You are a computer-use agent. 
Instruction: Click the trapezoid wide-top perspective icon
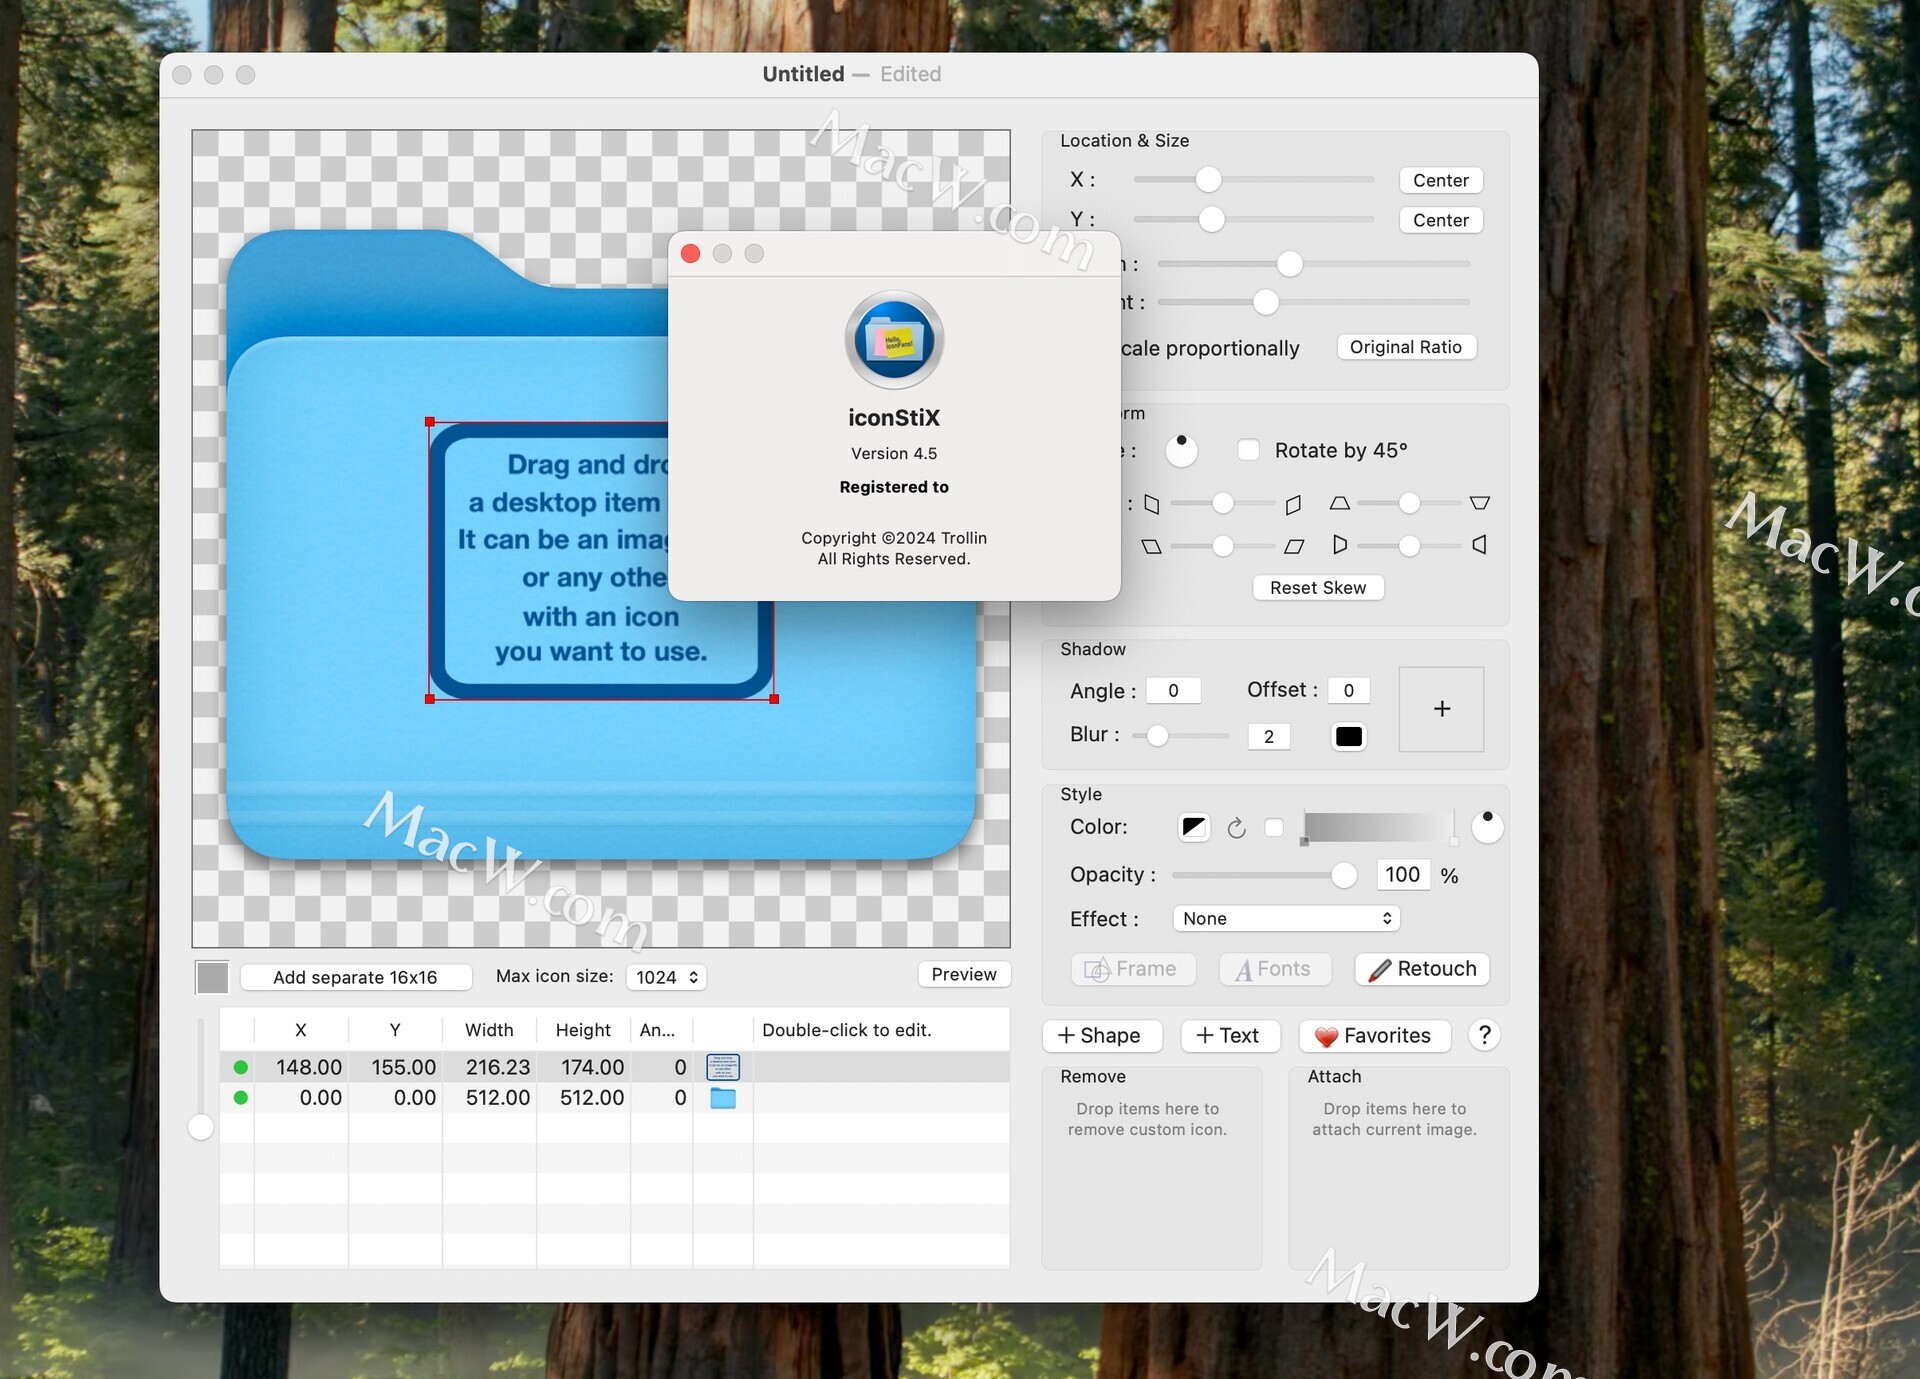(1480, 503)
